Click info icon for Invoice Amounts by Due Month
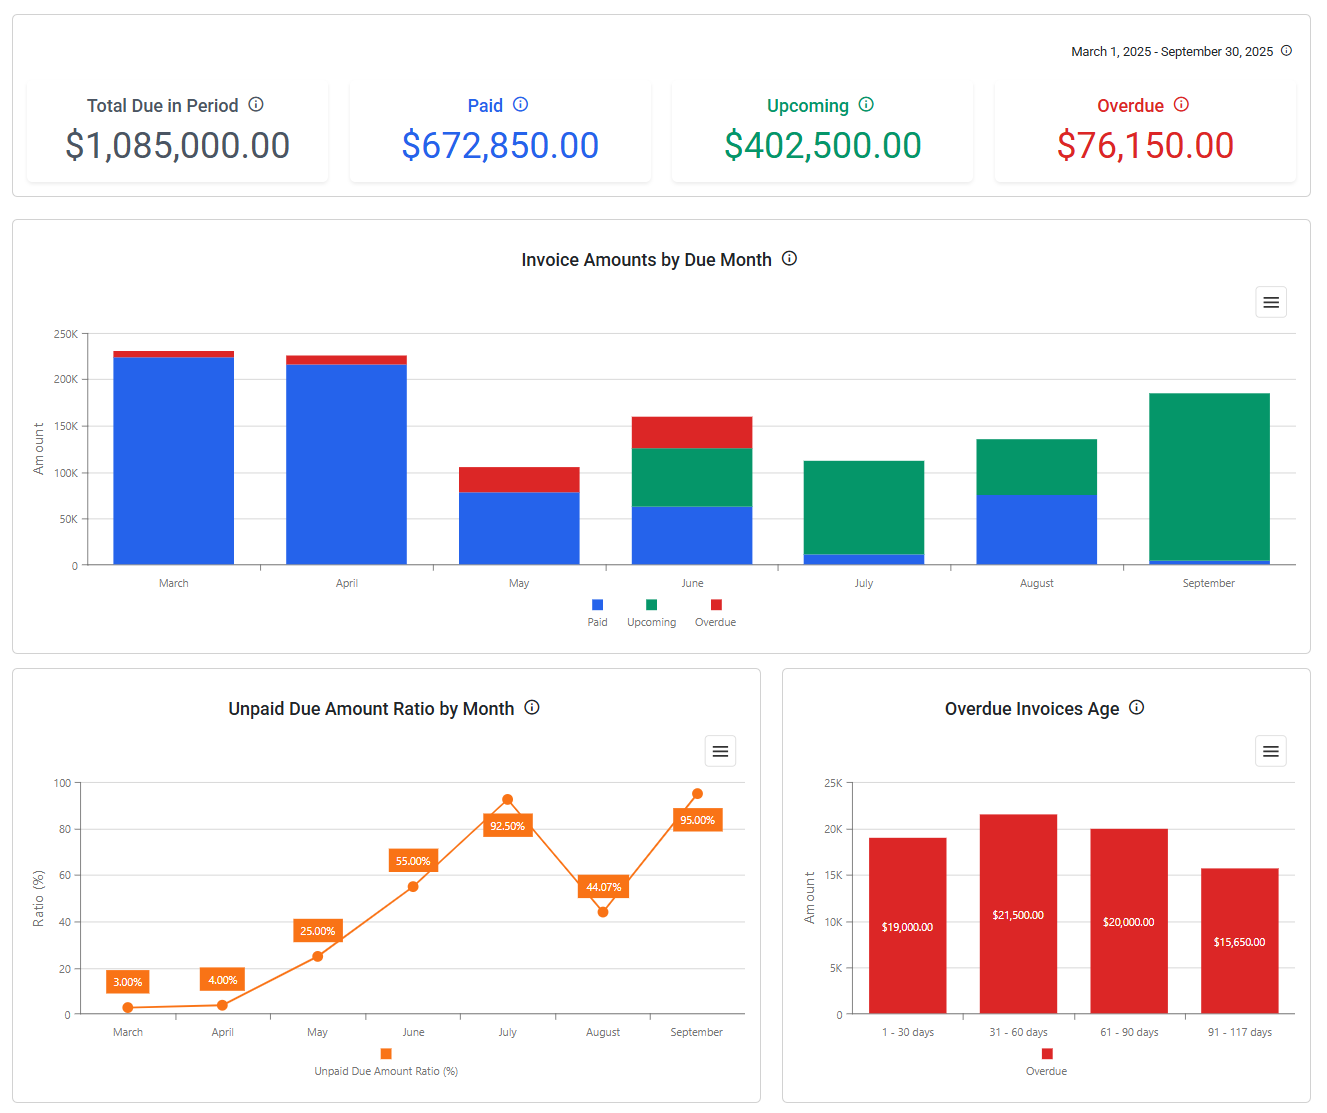Screen dimensions: 1327x1113 pos(789,259)
